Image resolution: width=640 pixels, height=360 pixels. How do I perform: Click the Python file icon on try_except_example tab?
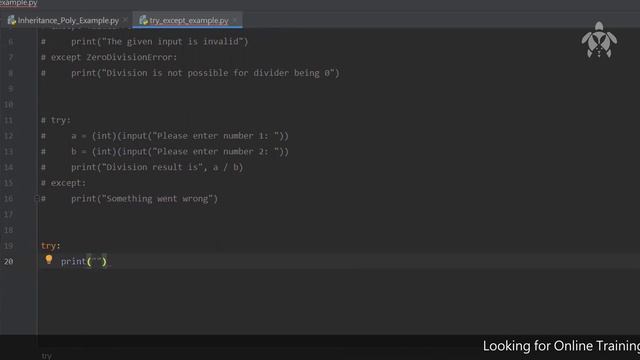click(143, 20)
